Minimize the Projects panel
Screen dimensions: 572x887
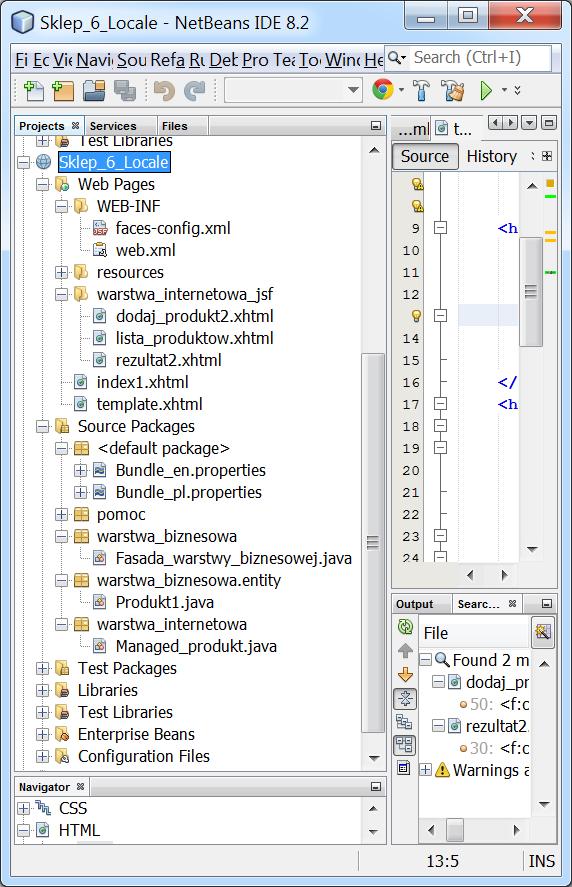[376, 126]
